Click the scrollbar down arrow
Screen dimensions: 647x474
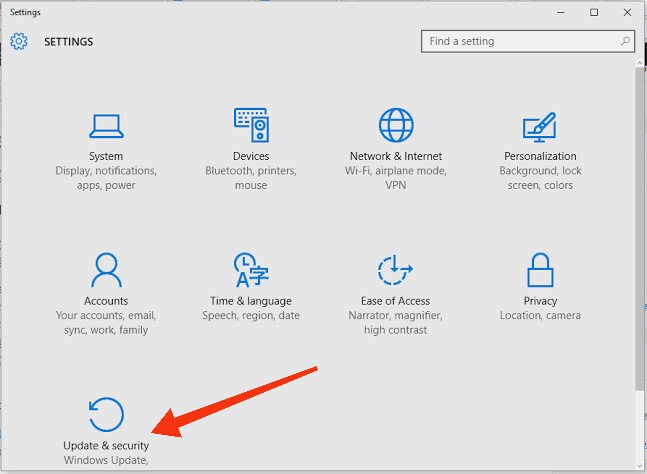(x=639, y=466)
